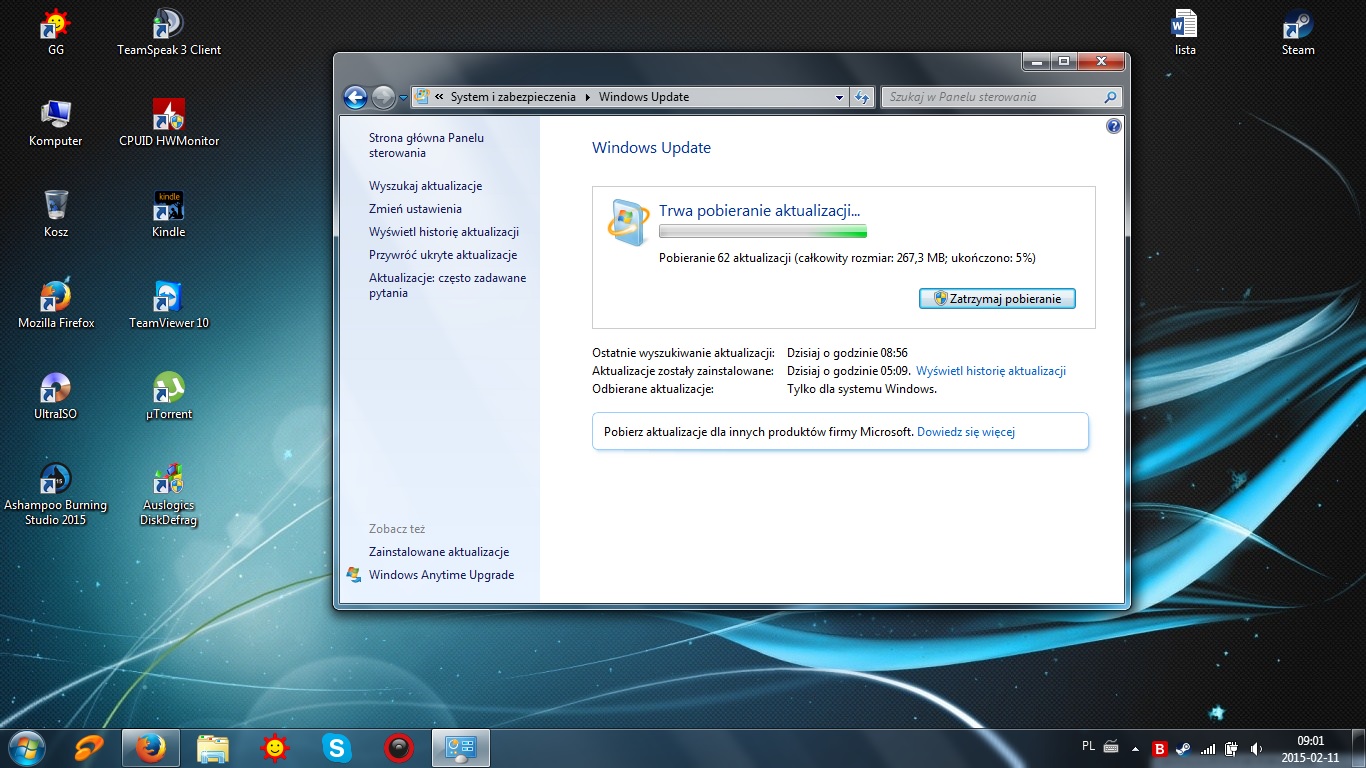Viewport: 1366px width, 768px height.
Task: Click the volume speaker tray icon
Action: (1255, 748)
